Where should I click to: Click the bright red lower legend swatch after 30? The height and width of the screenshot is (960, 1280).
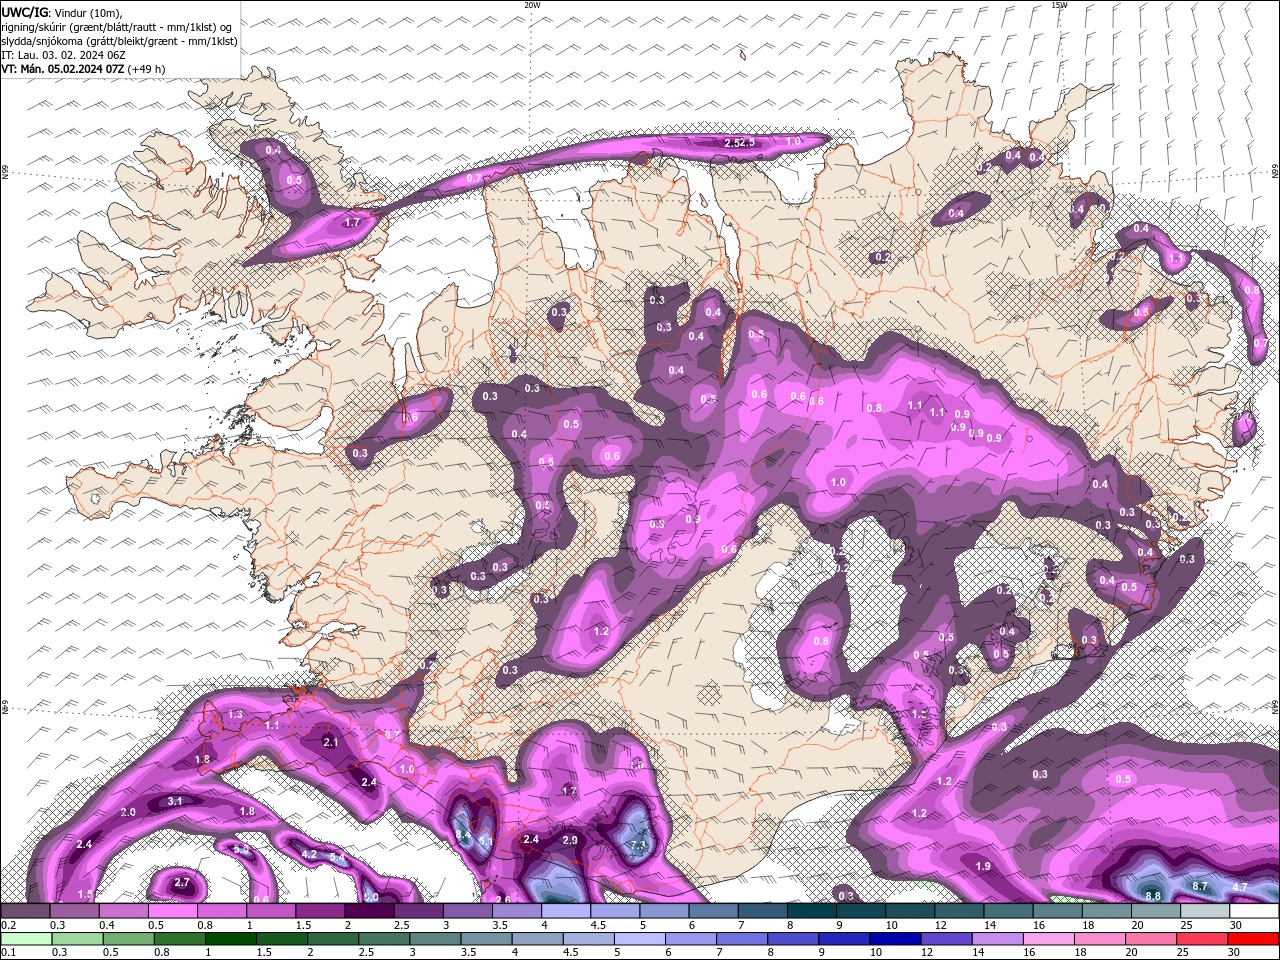click(1254, 939)
